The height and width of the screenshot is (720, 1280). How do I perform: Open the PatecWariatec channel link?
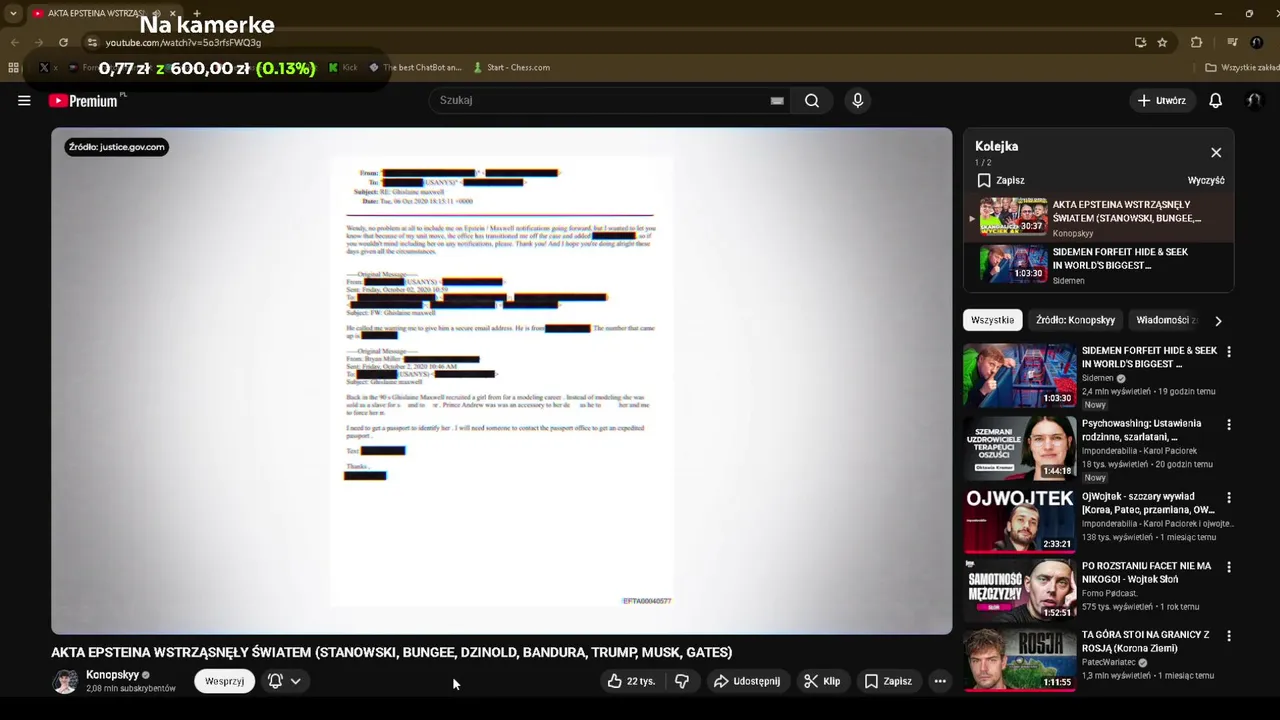(x=1111, y=662)
